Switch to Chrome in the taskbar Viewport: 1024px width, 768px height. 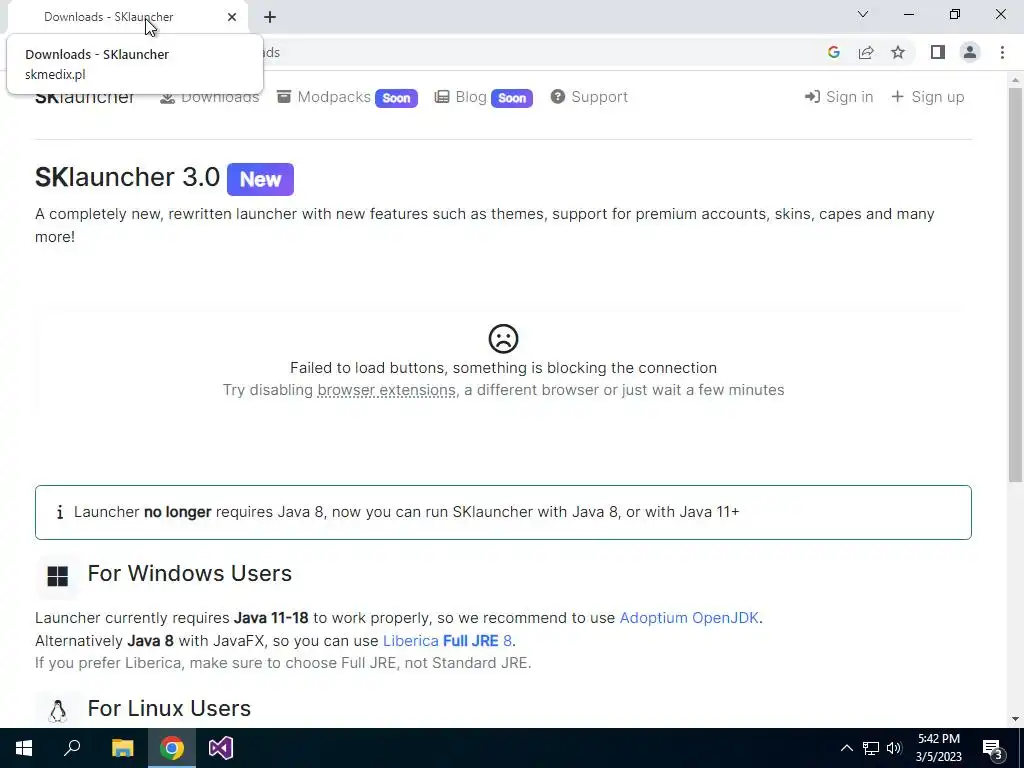coord(172,748)
